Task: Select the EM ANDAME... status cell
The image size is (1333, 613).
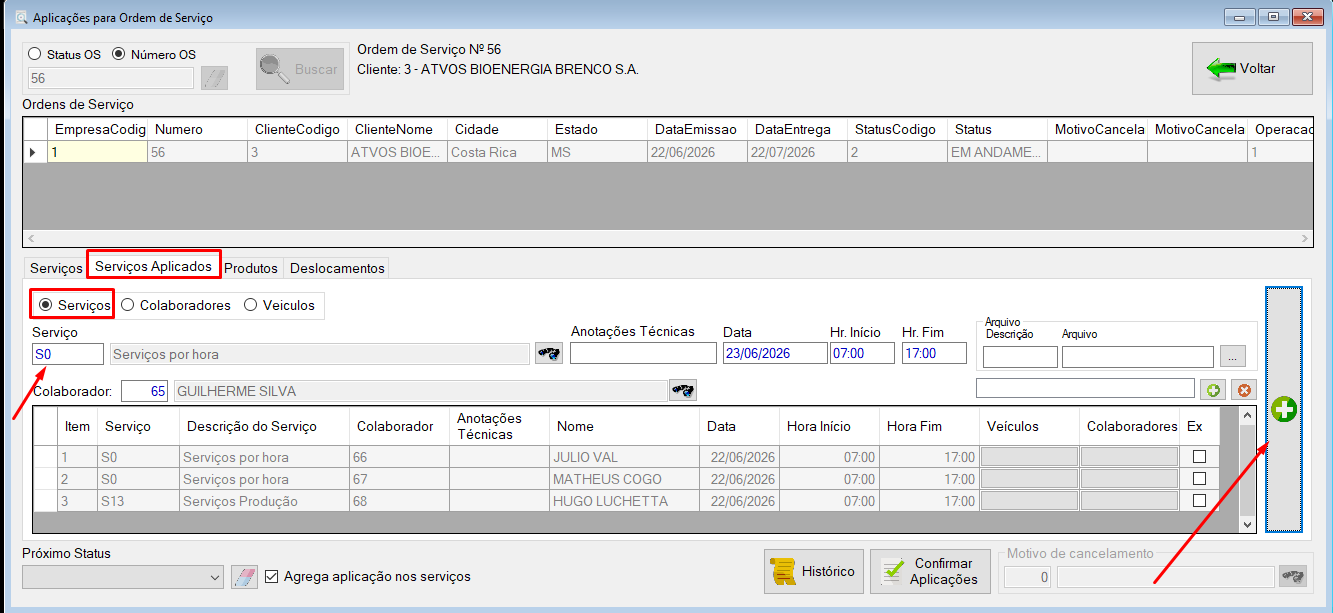Action: click(x=997, y=152)
